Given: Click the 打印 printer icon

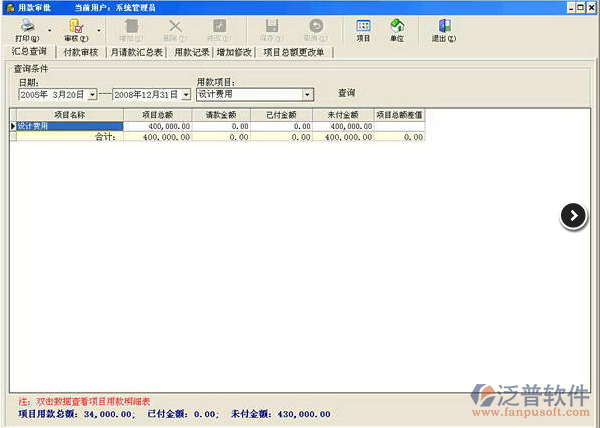Looking at the screenshot, I should click(27, 26).
